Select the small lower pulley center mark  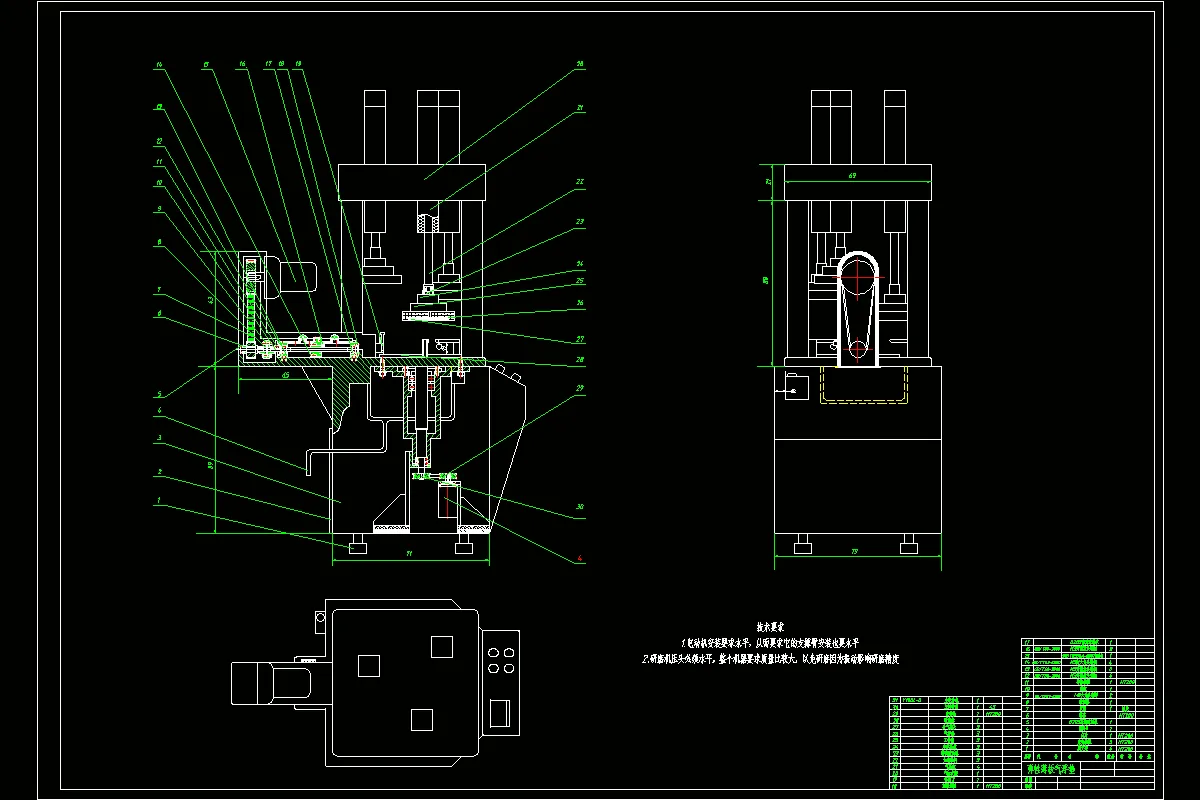(858, 349)
